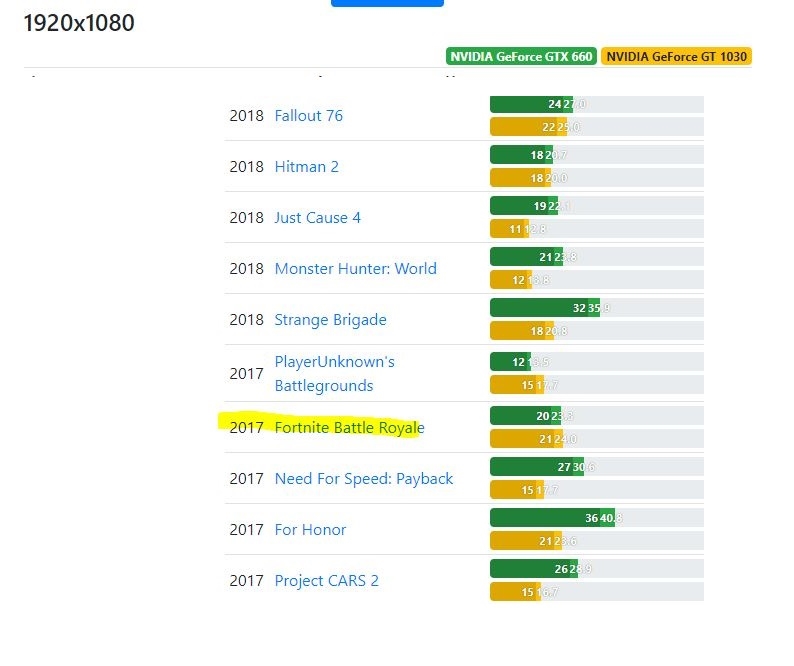
Task: Select the green bar for Strange Brigade
Action: 543,308
